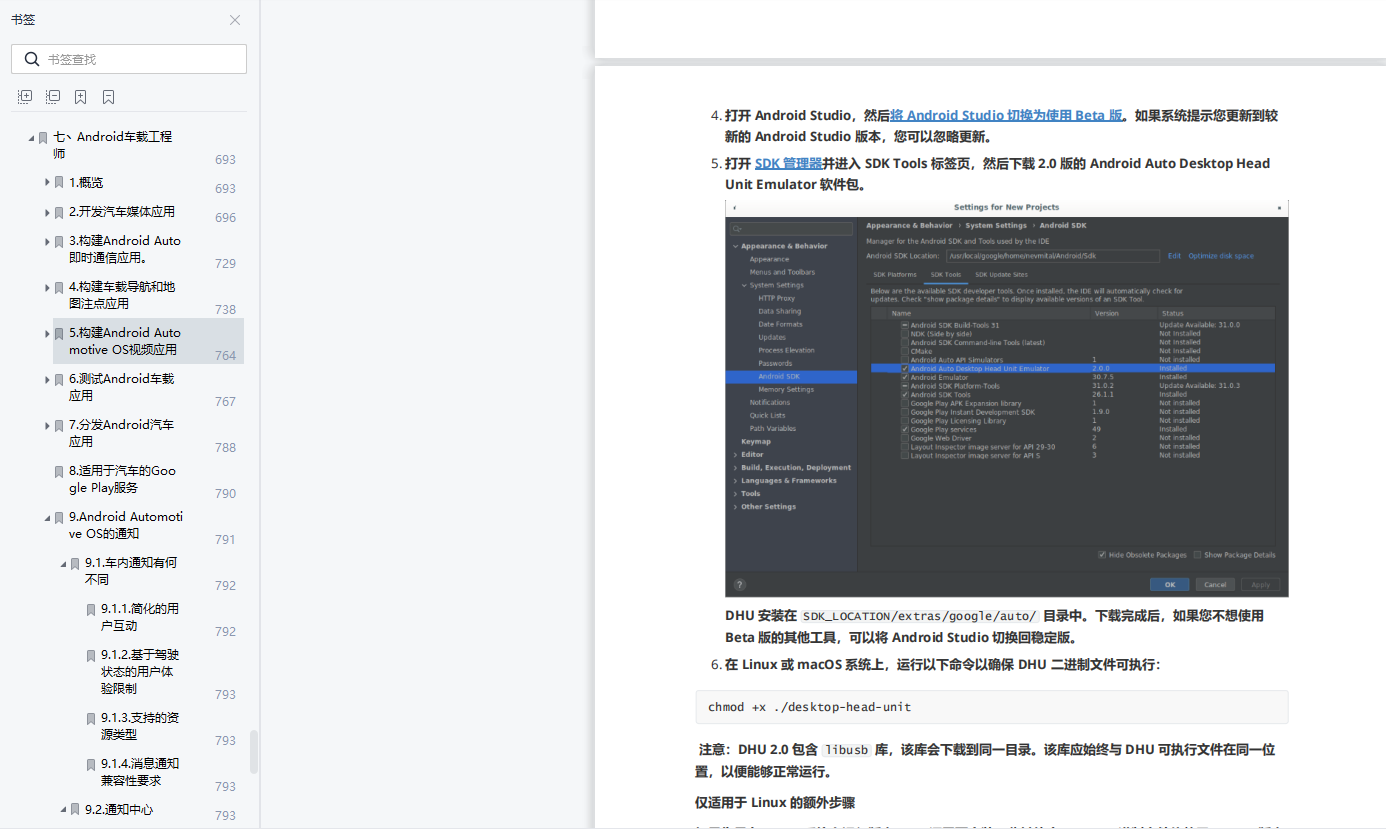The height and width of the screenshot is (829, 1386).
Task: Open the SDK 管理器 hyperlink
Action: coord(788,163)
